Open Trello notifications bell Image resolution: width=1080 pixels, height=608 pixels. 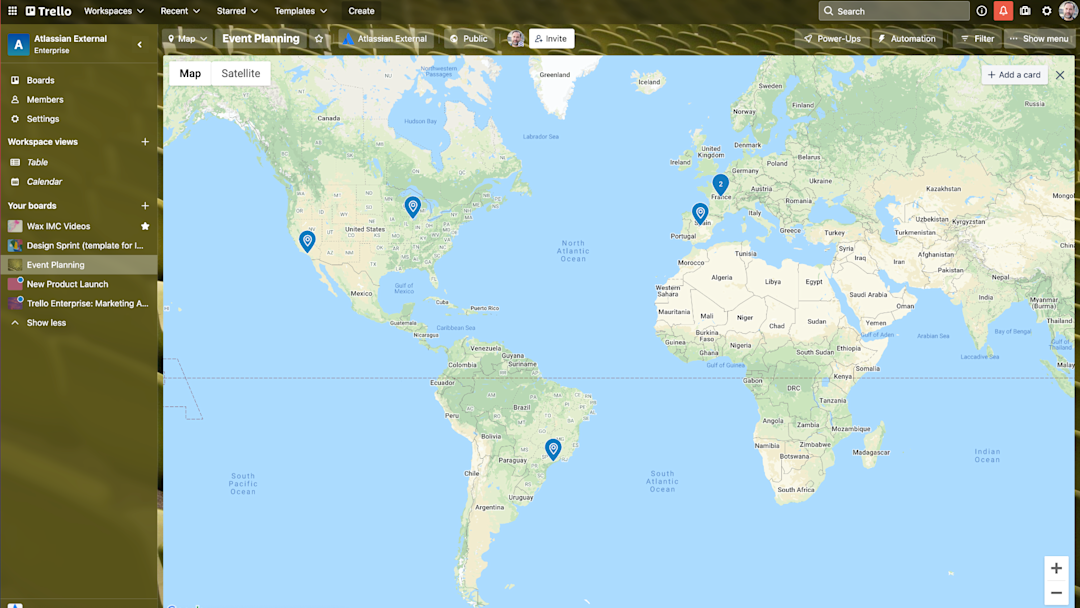[x=1003, y=11]
